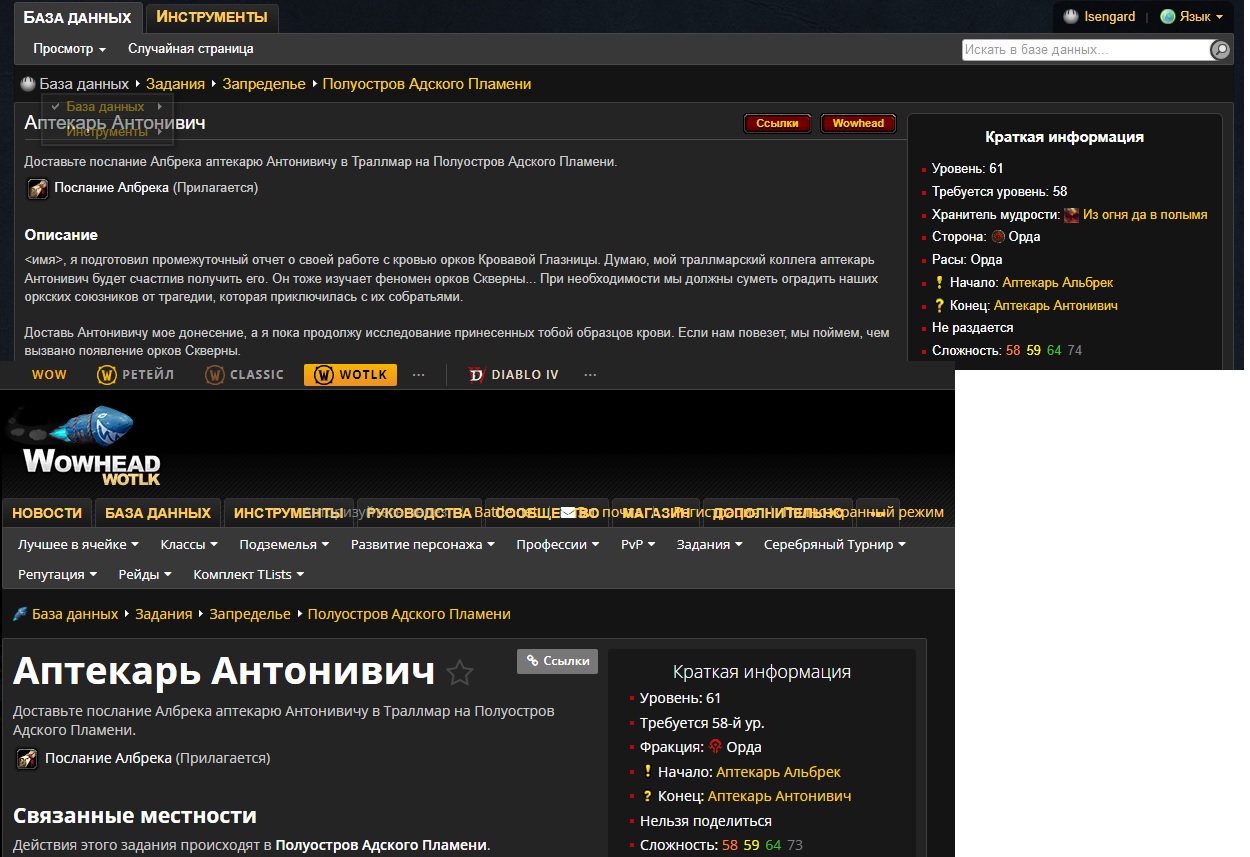The height and width of the screenshot is (857, 1250).
Task: Click Задания breadcrumb in upper site
Action: [x=175, y=84]
